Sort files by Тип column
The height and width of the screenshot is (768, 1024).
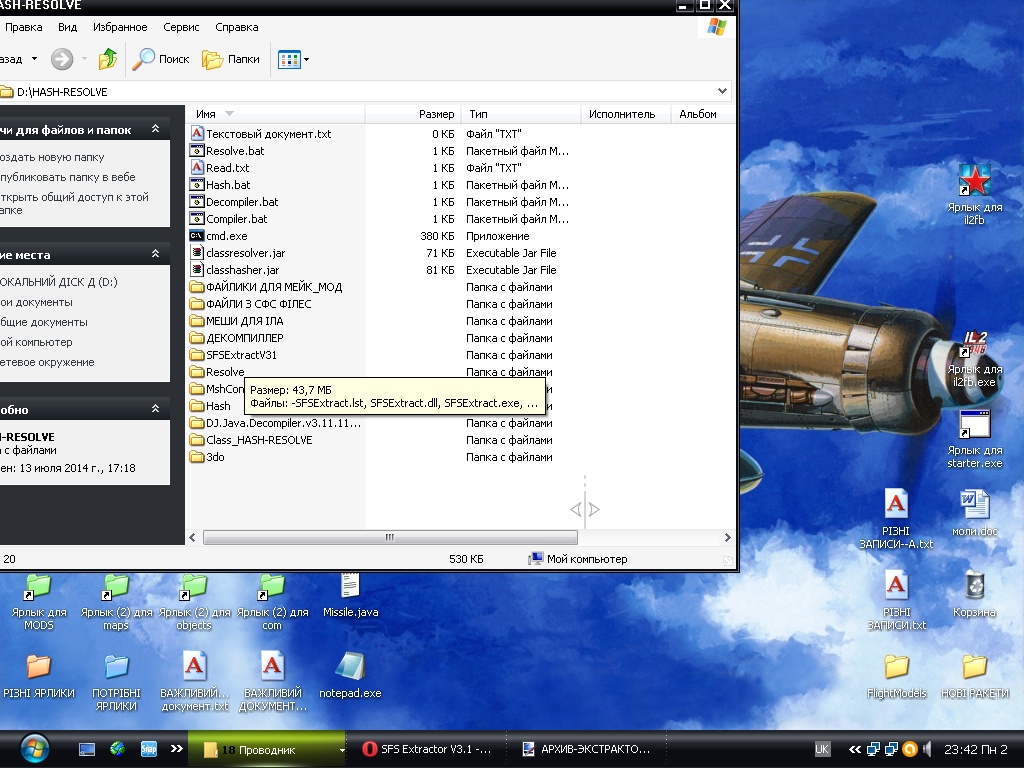click(x=479, y=114)
